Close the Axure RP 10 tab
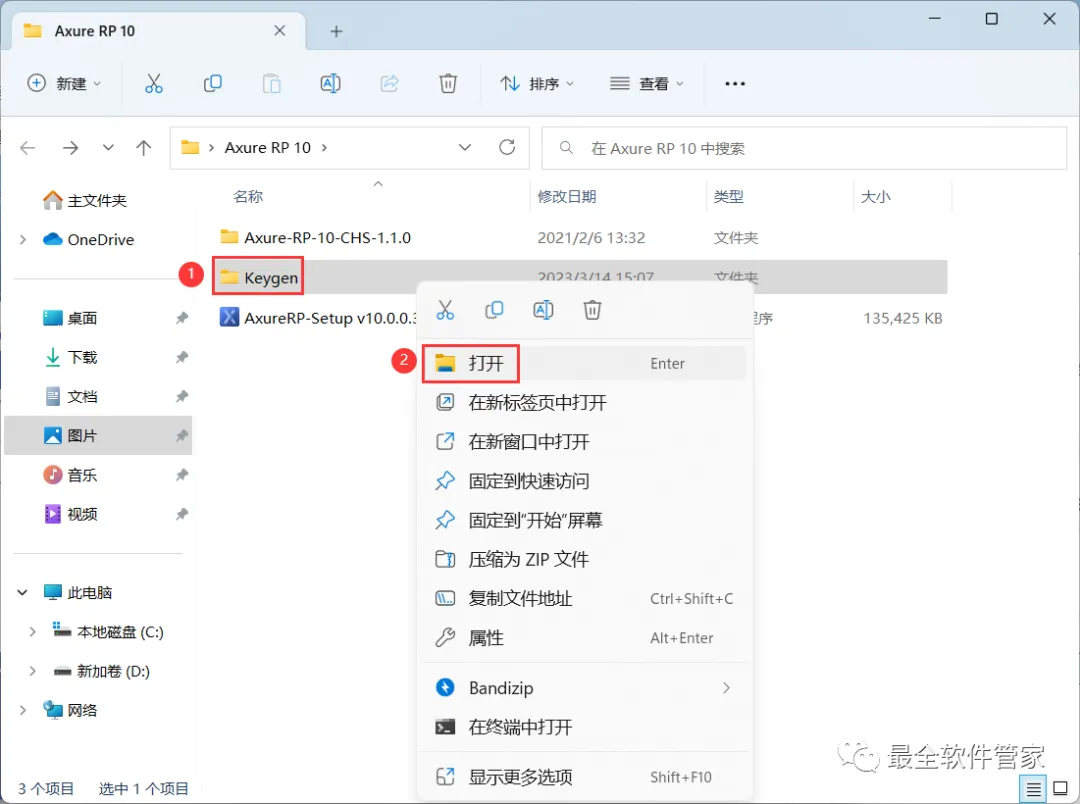The width and height of the screenshot is (1080, 804). click(x=280, y=31)
